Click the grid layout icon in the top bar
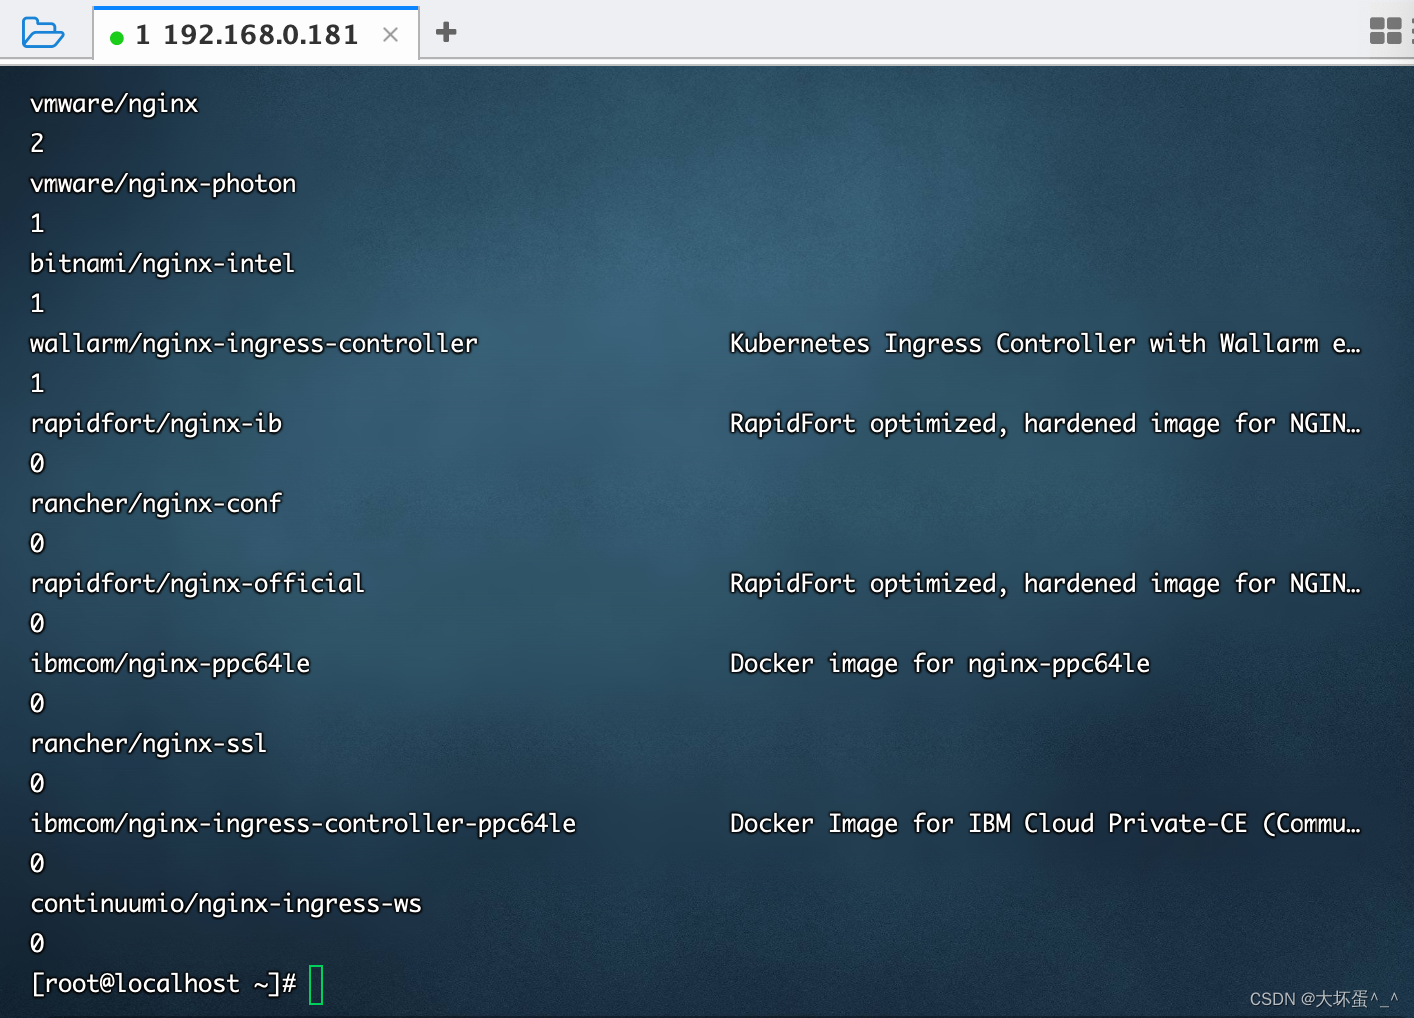Viewport: 1414px width, 1018px height. 1386,31
